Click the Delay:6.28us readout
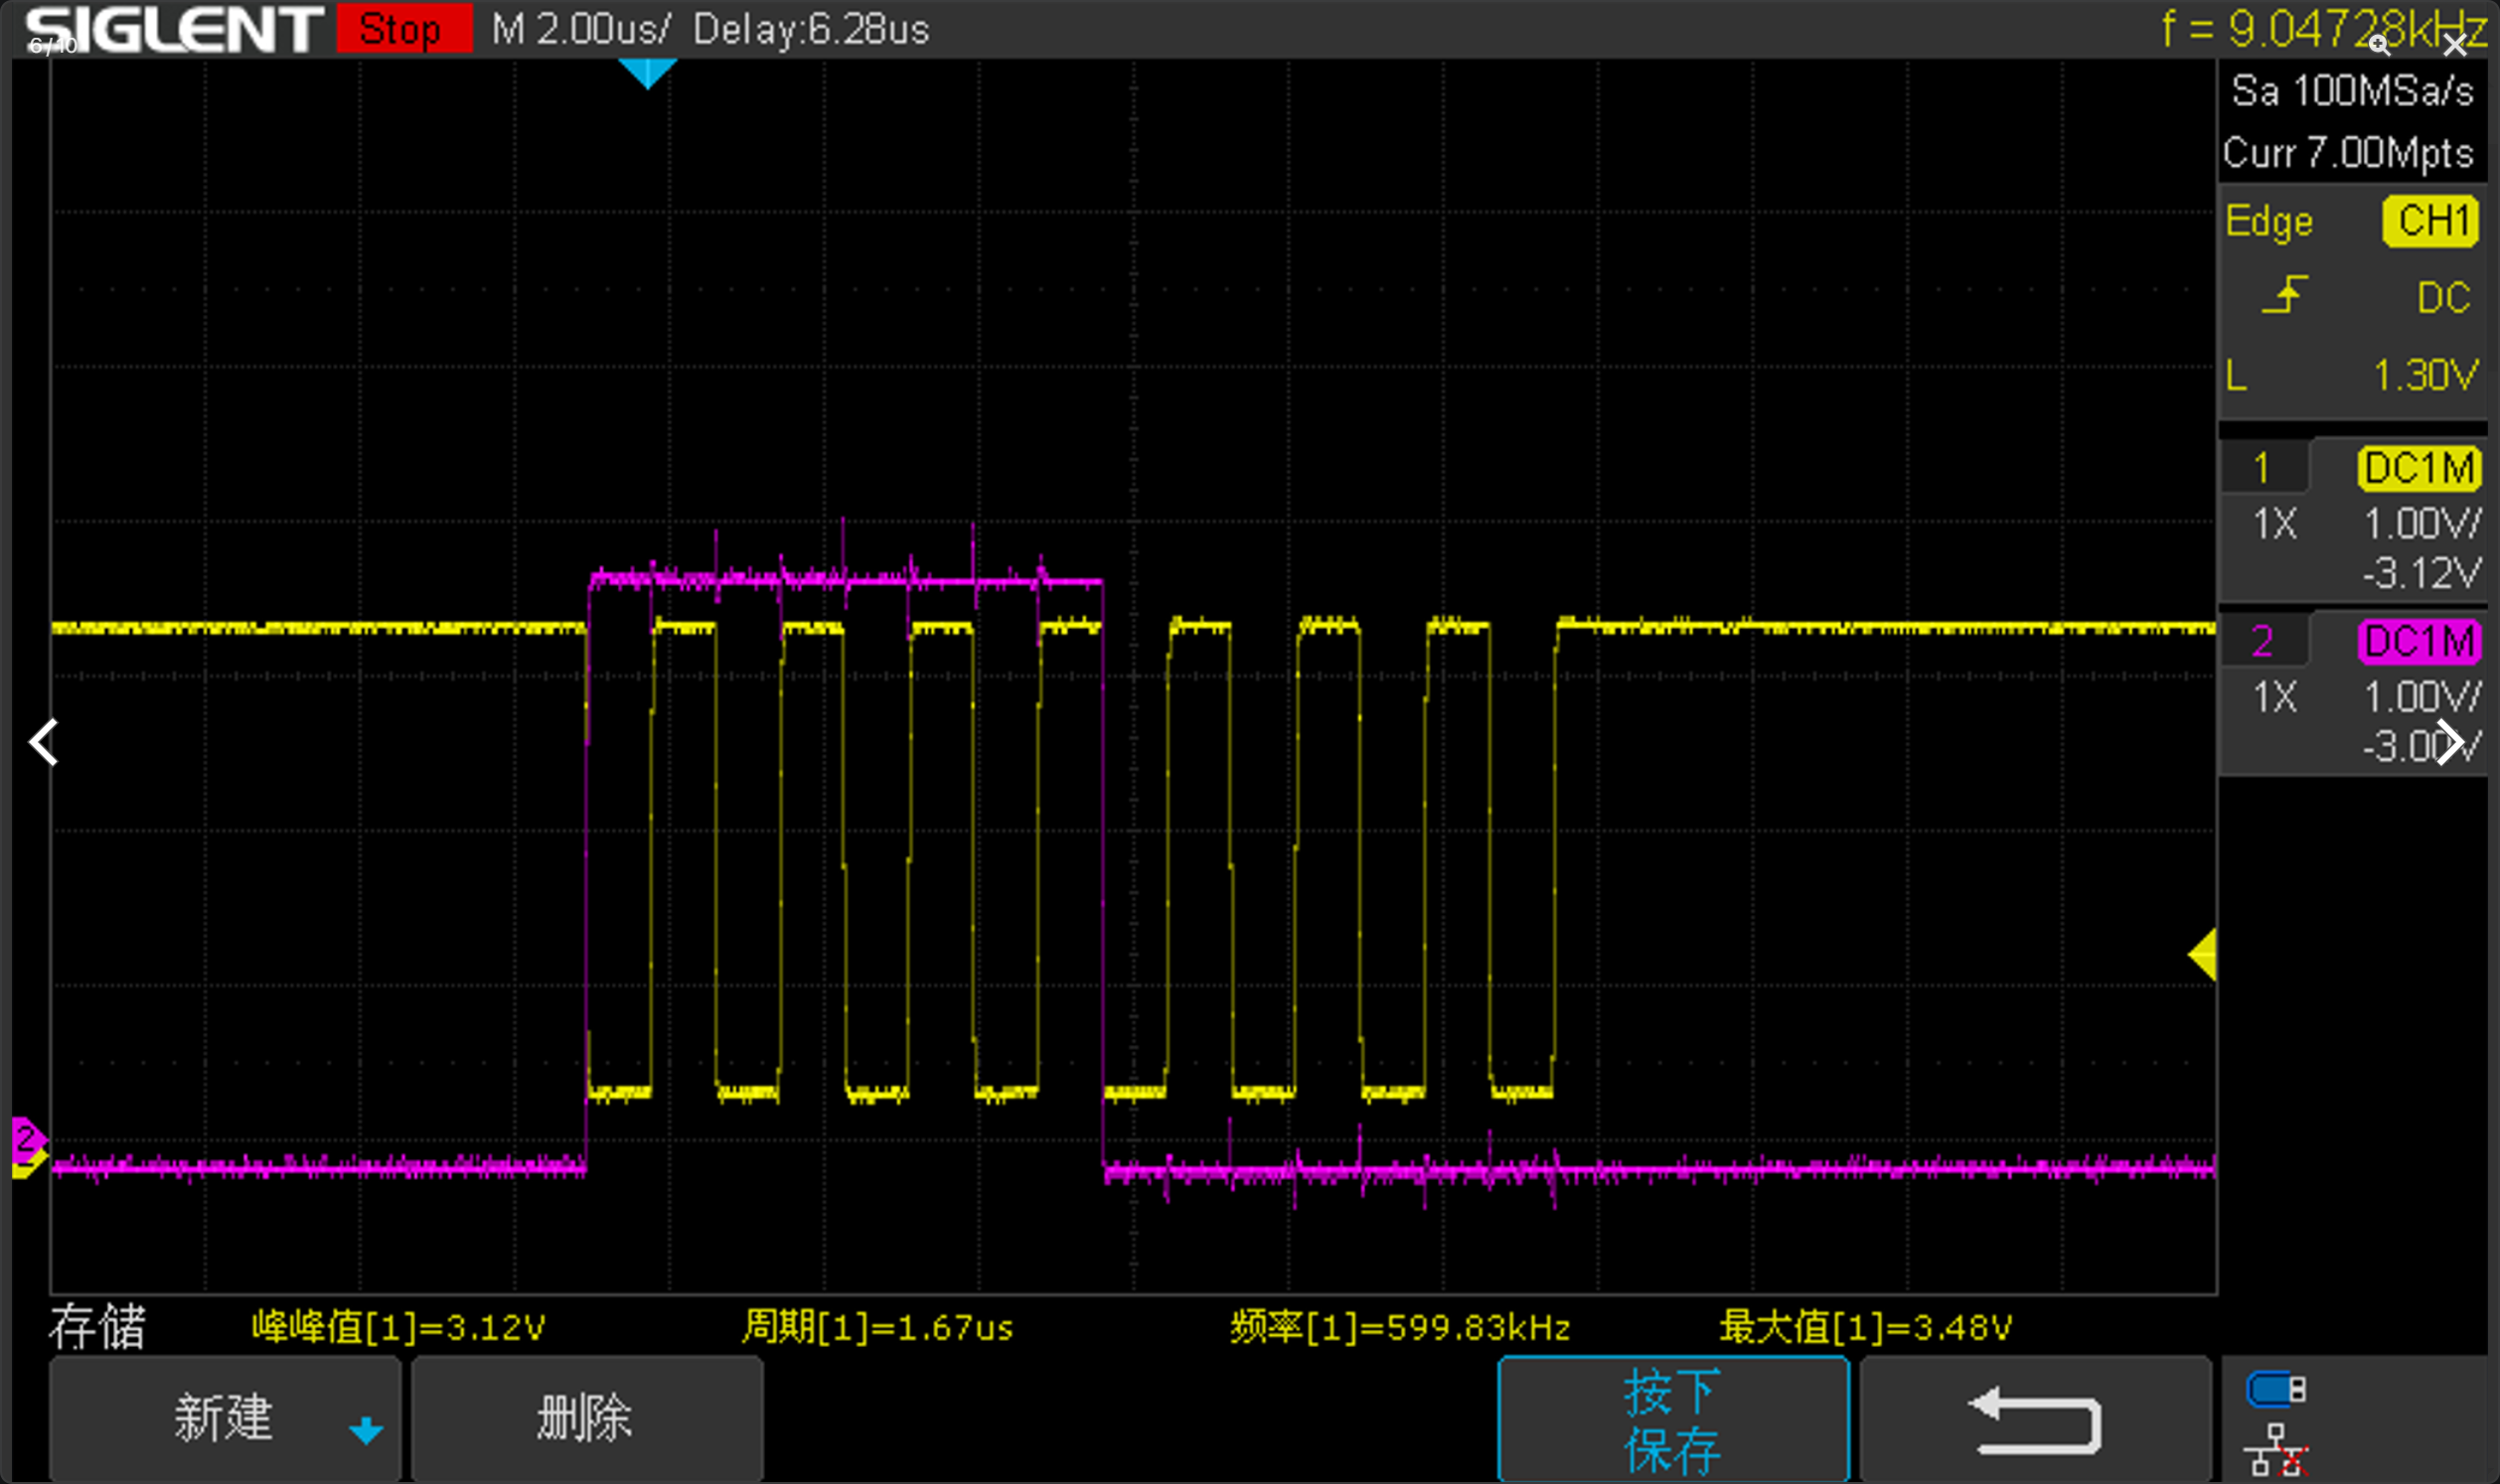Image resolution: width=2500 pixels, height=1484 pixels. click(811, 29)
